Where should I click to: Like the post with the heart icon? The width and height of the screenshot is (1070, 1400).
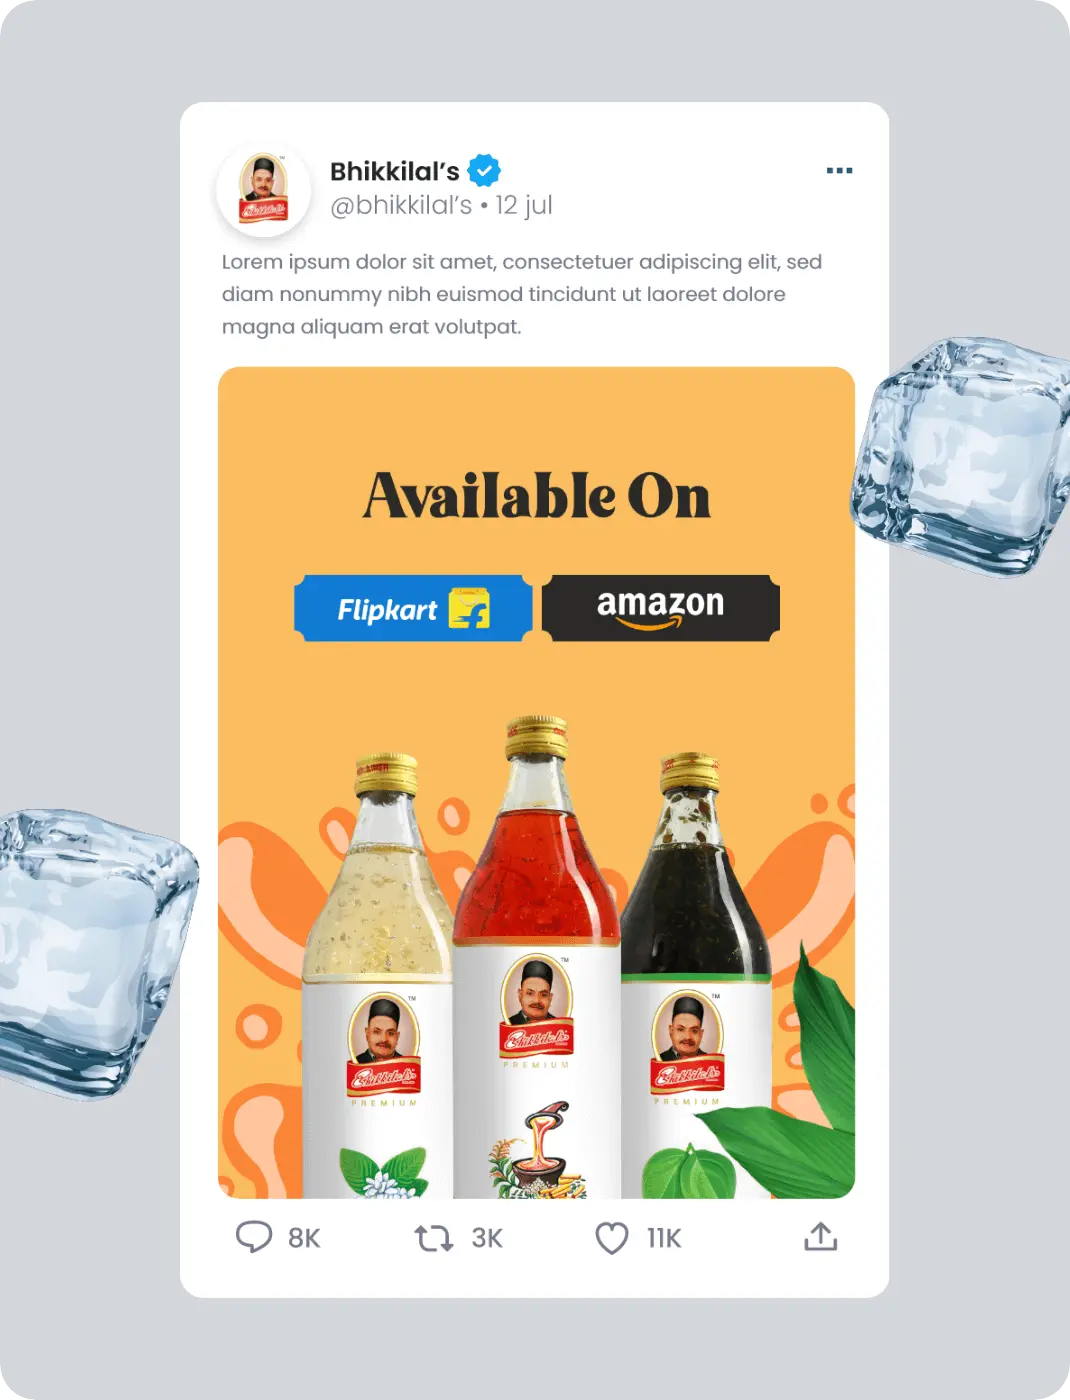click(x=612, y=1238)
